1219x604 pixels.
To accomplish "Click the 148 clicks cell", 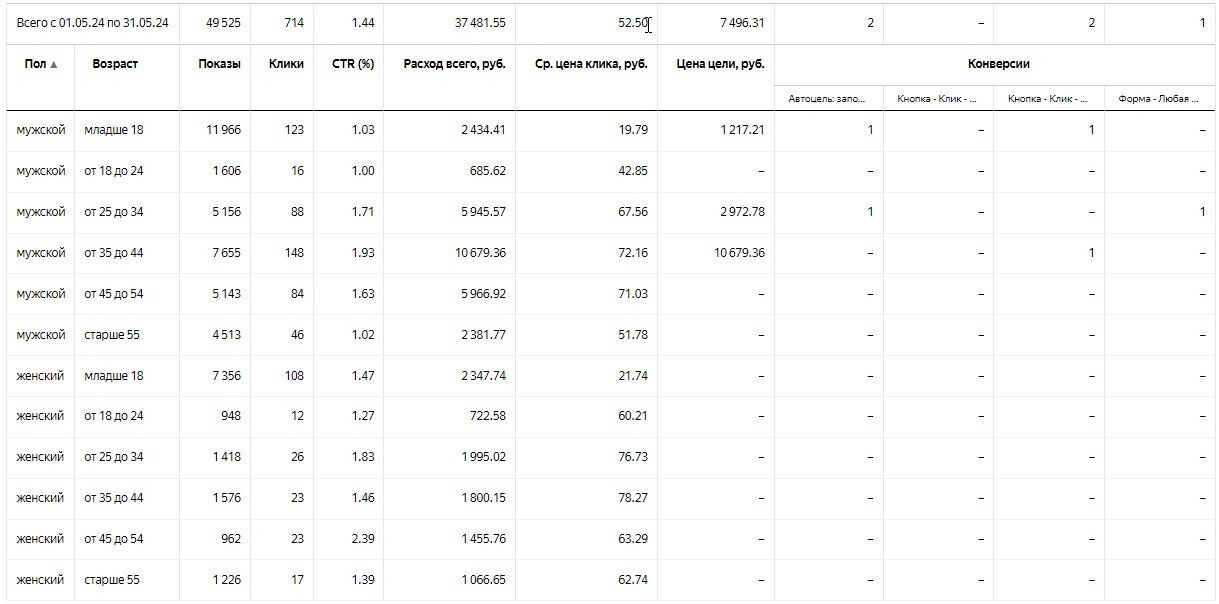I will point(292,253).
